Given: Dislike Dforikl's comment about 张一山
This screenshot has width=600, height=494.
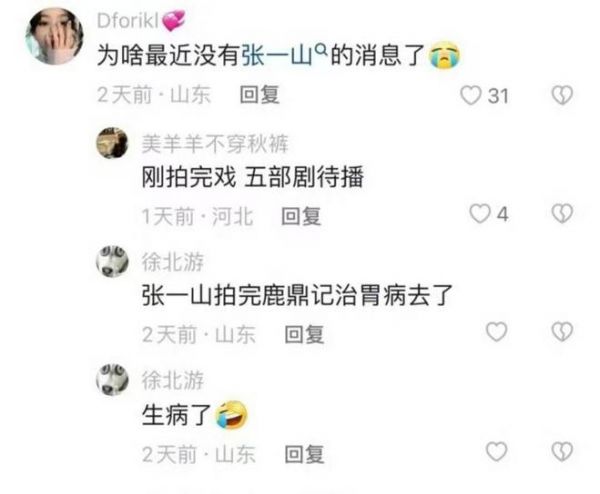Looking at the screenshot, I should pos(562,95).
